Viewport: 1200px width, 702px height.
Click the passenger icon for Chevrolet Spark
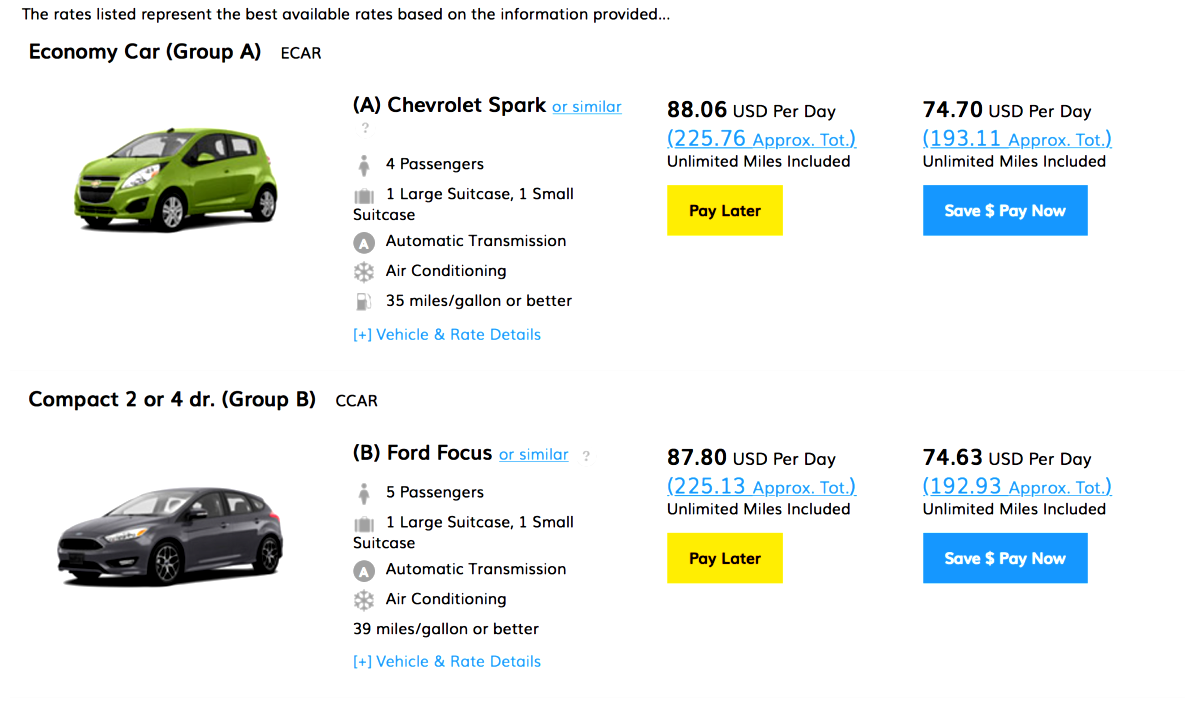coord(364,163)
